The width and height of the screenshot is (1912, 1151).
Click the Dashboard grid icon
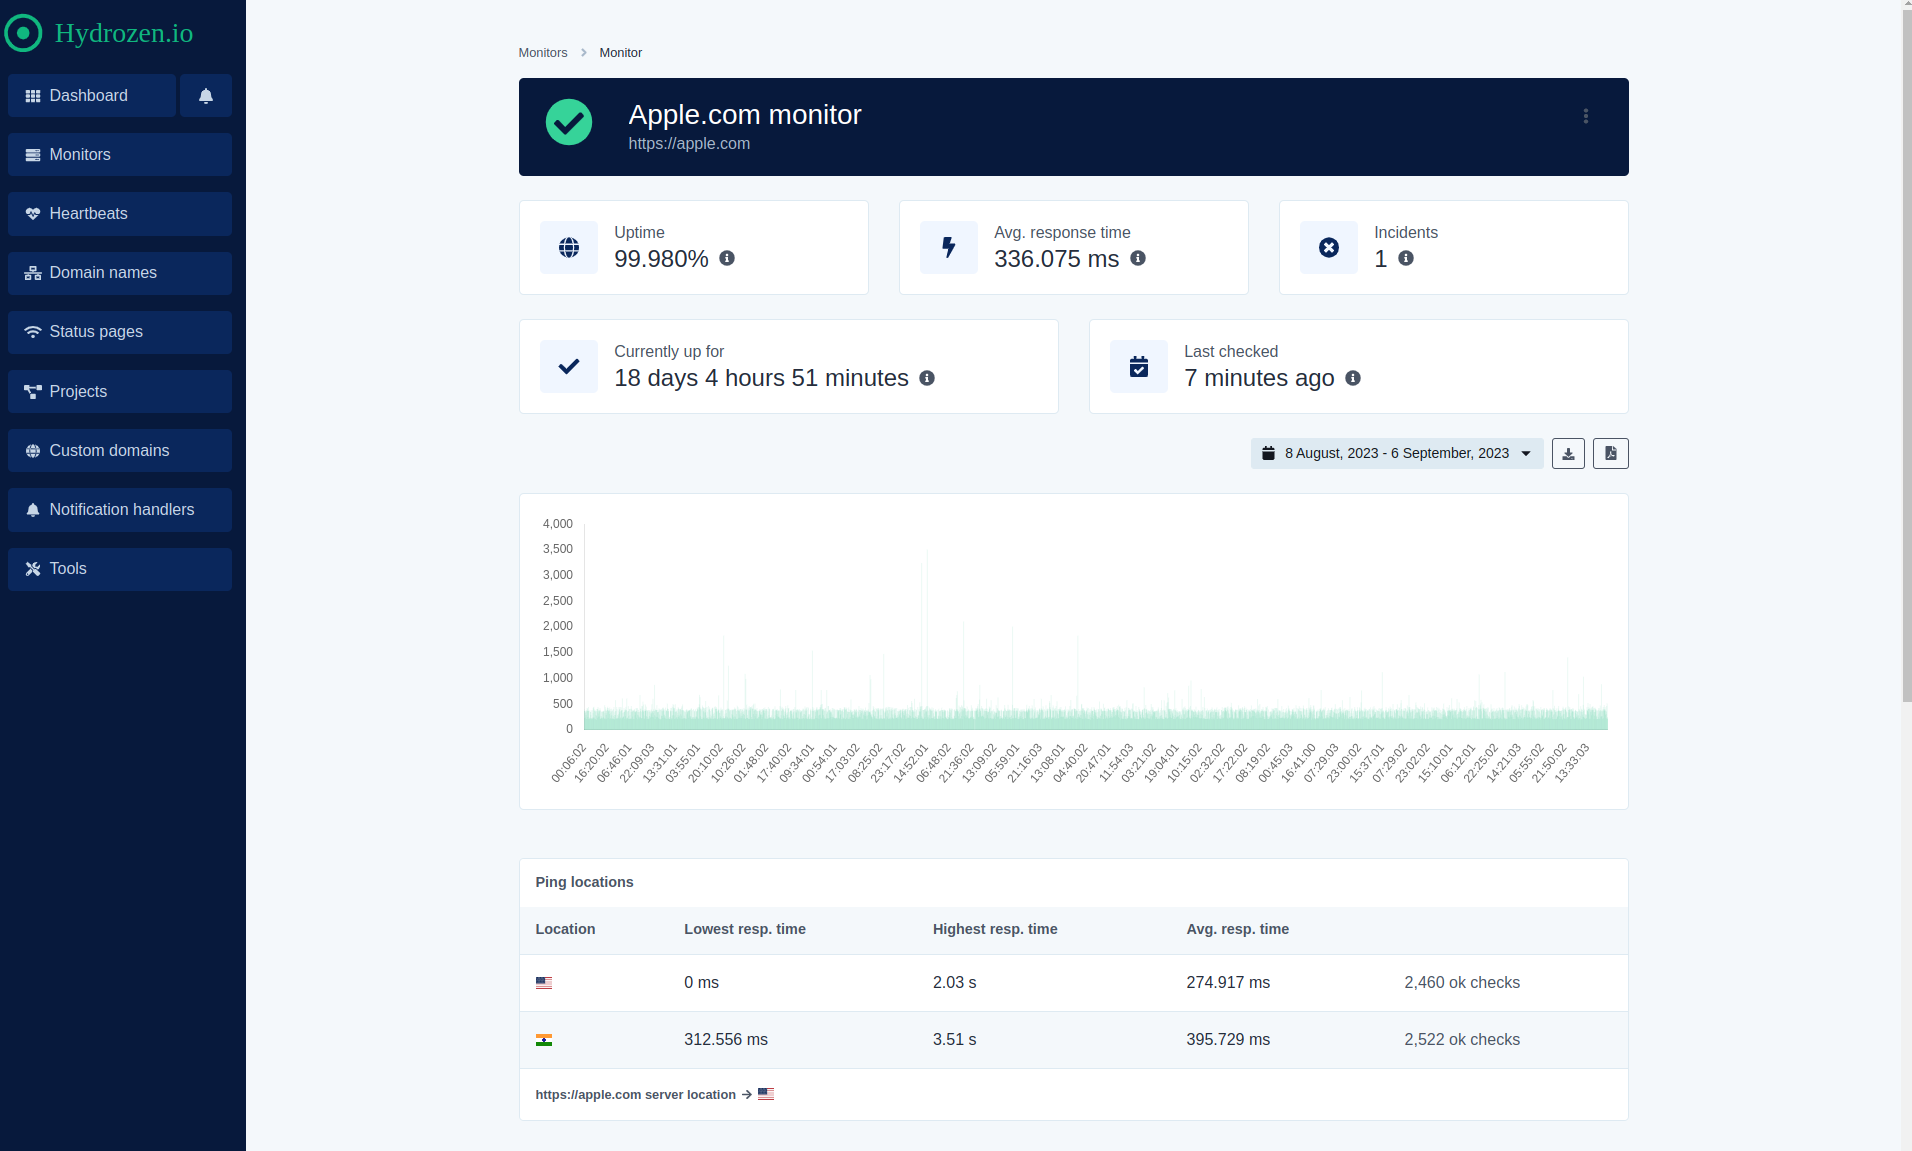[33, 96]
